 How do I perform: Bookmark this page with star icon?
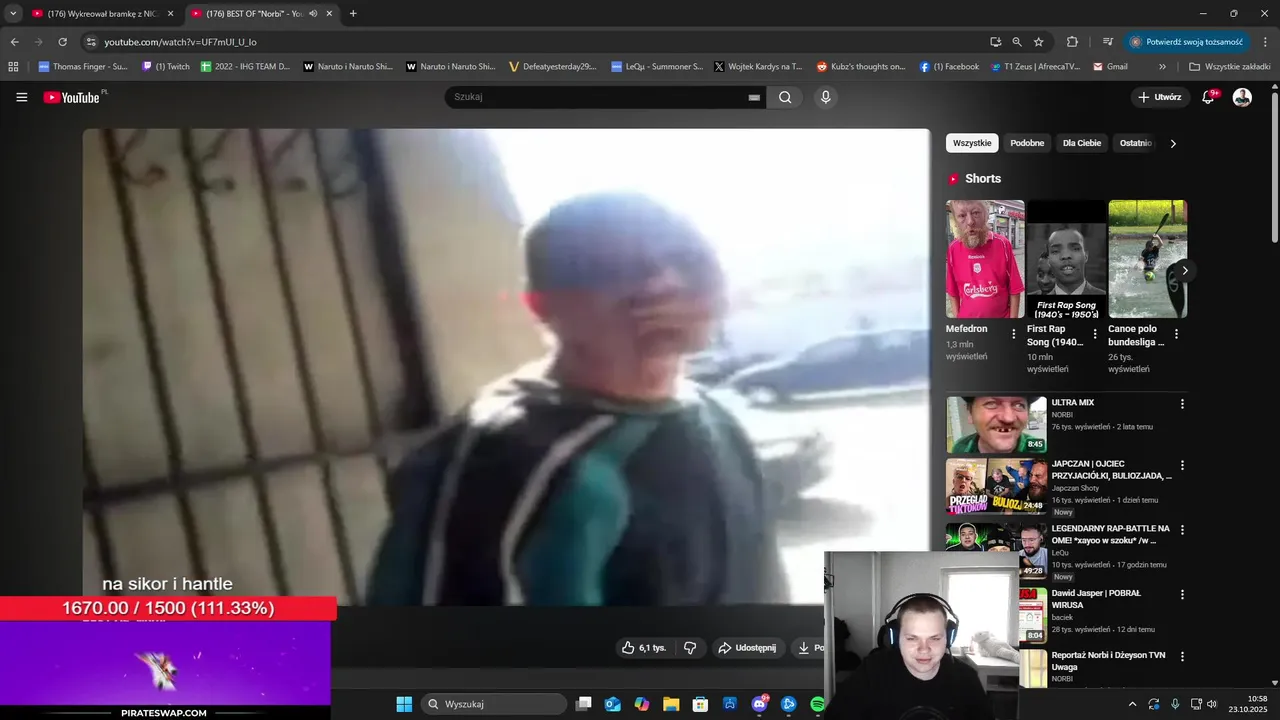[1039, 42]
